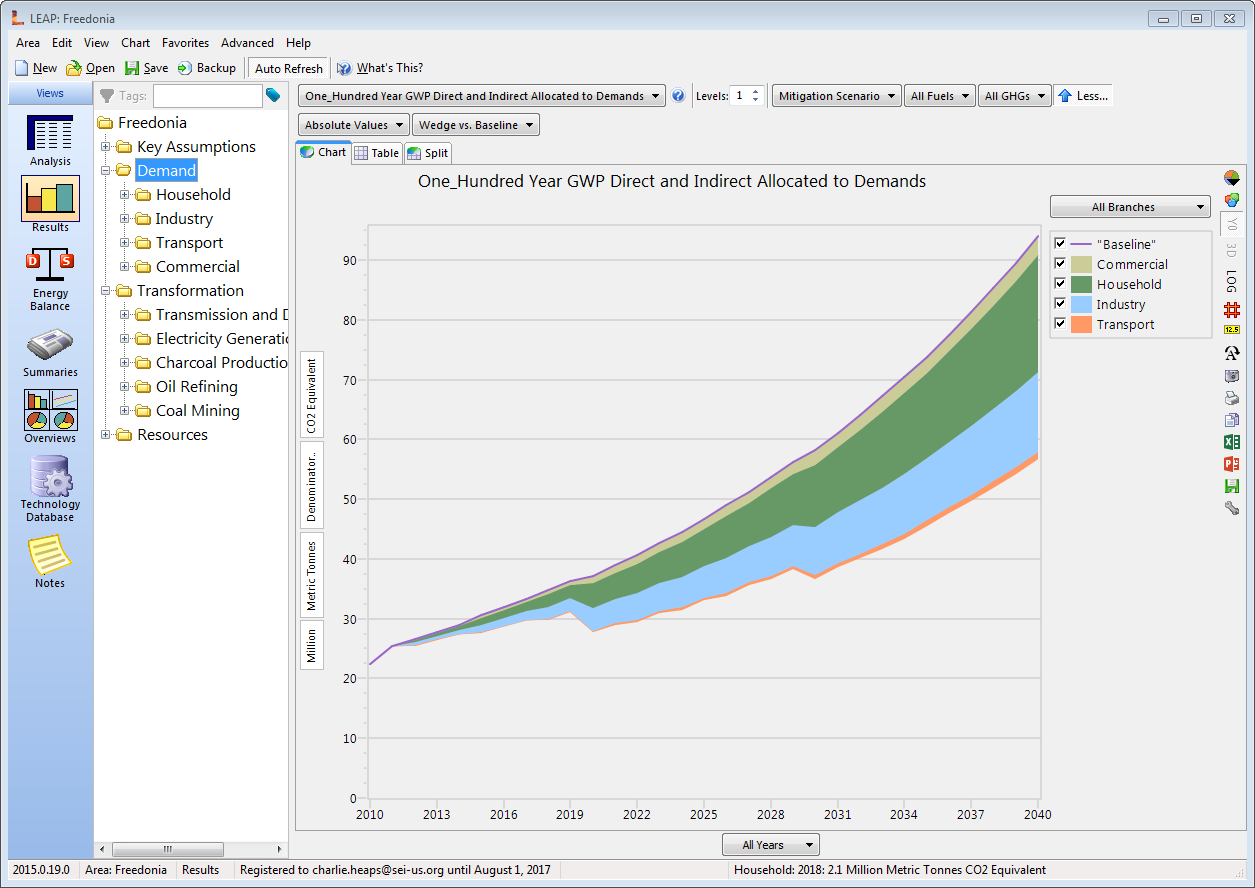
Task: Open the Favorites menu
Action: [185, 43]
